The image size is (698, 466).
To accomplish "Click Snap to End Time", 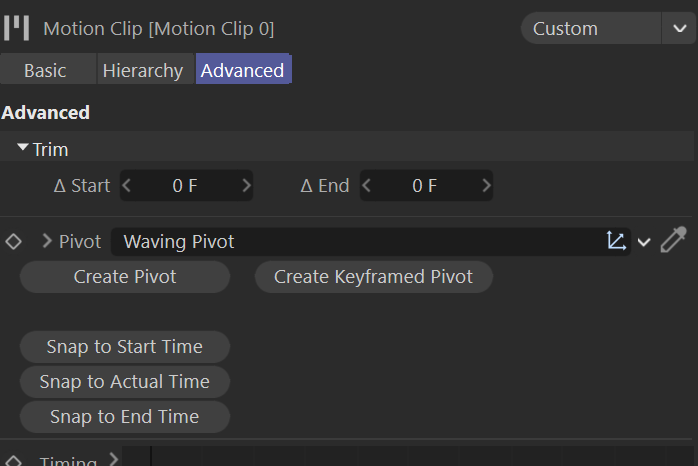I will point(124,417).
